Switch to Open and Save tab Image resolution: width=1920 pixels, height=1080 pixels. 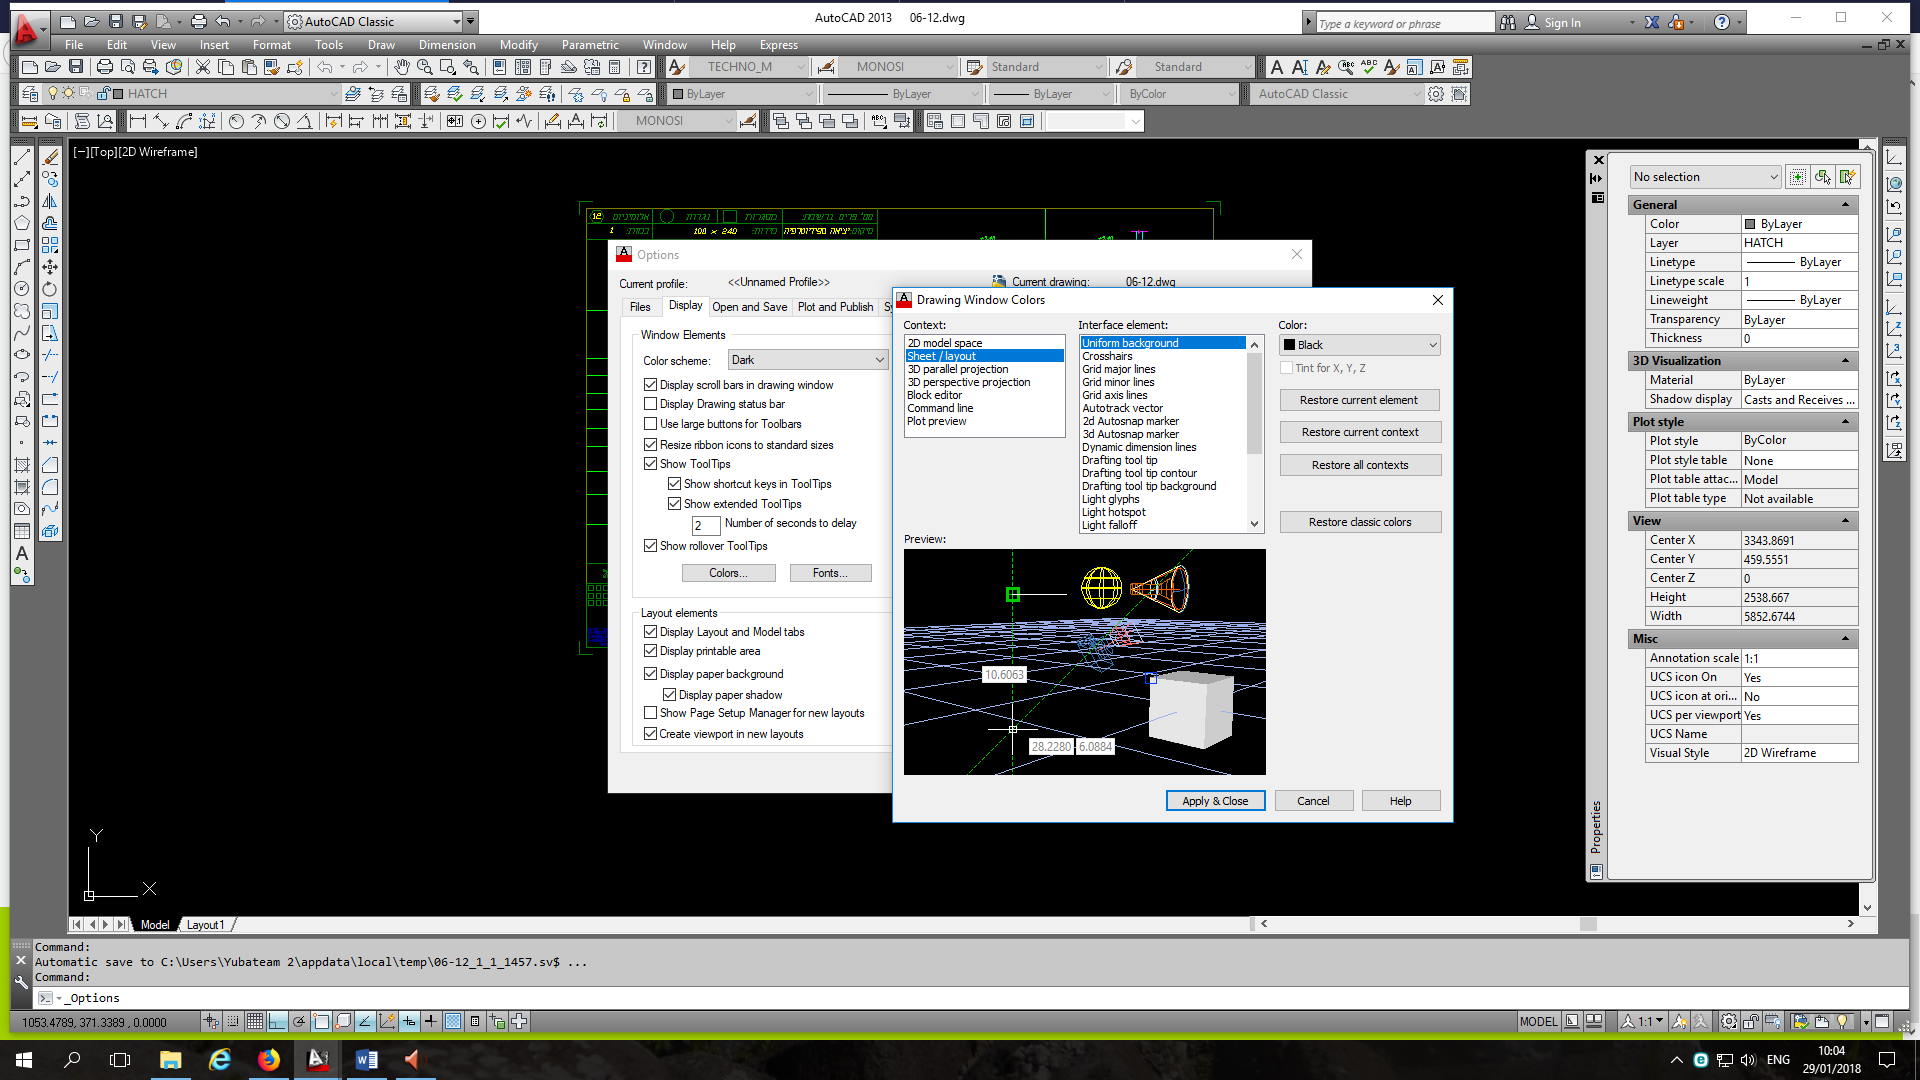tap(749, 307)
